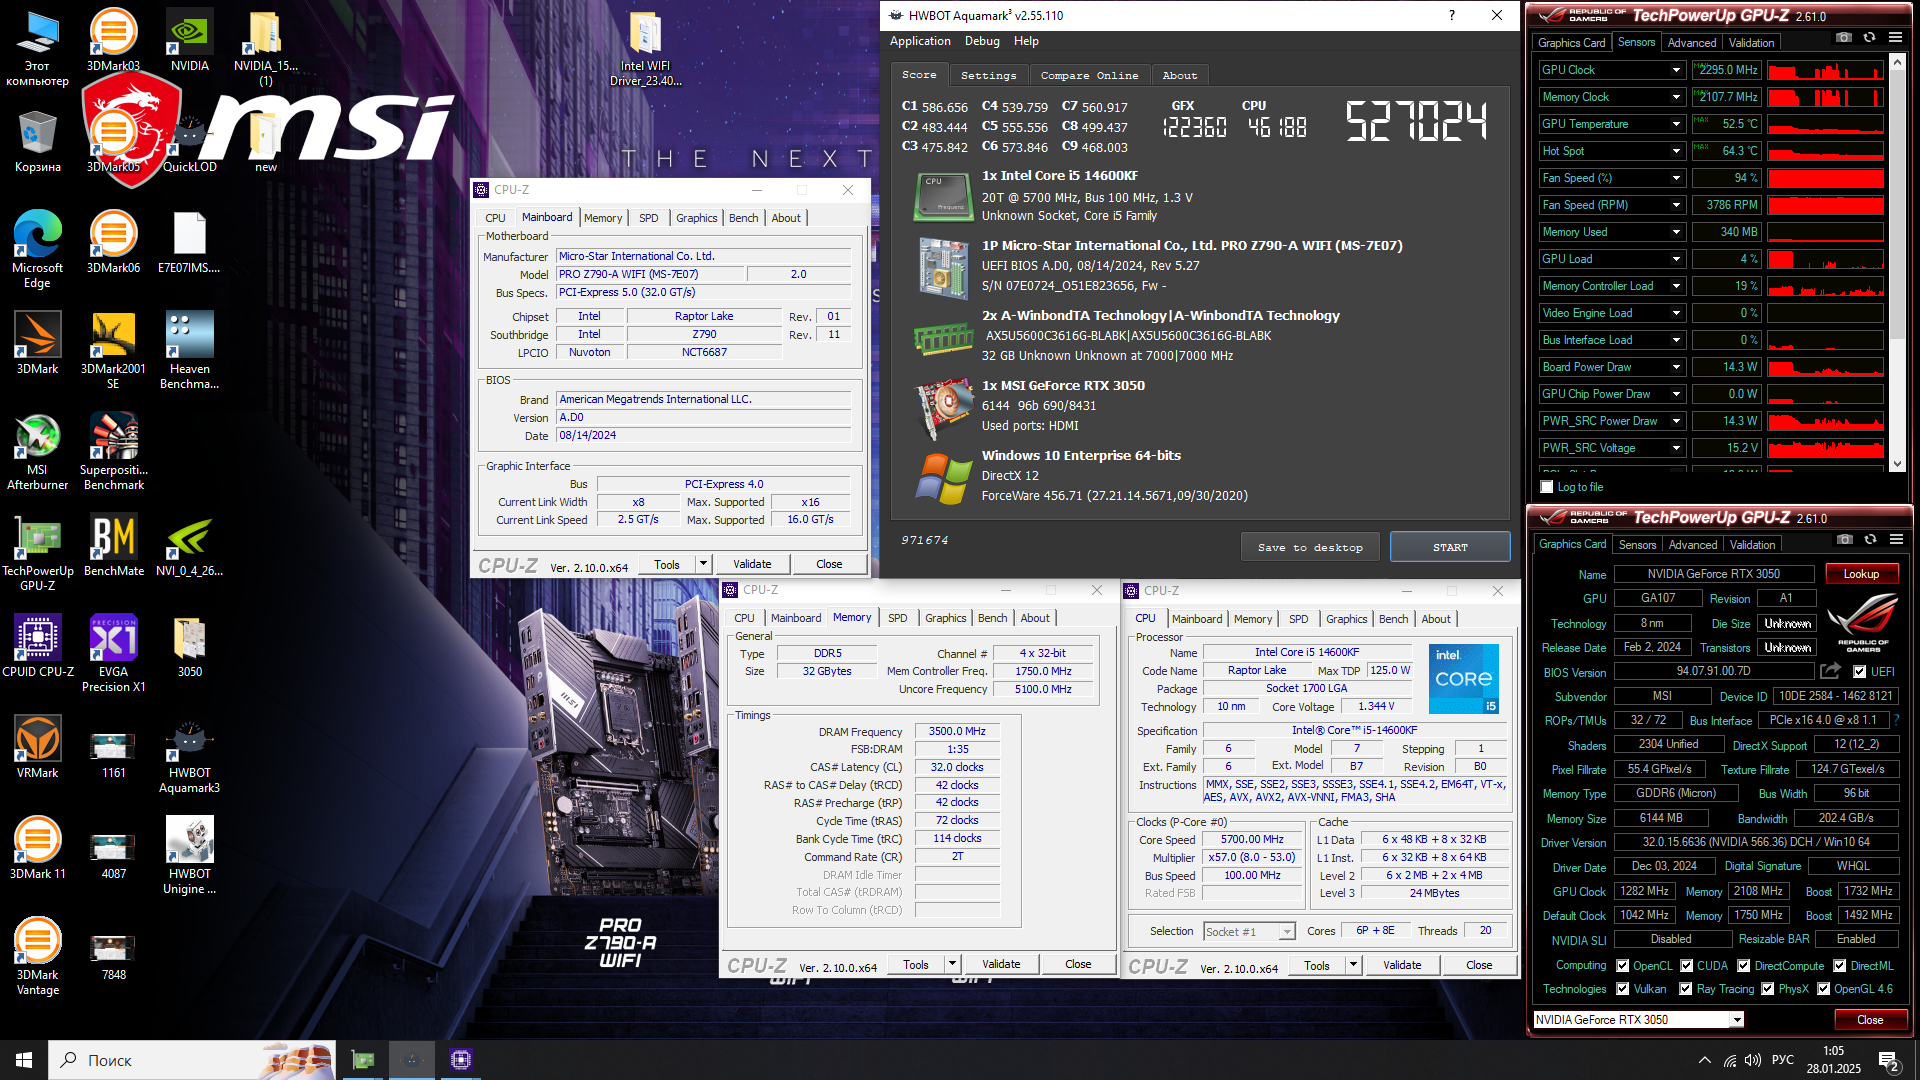The height and width of the screenshot is (1080, 1920).
Task: Open the notification center in the taskbar
Action: 1890,1062
